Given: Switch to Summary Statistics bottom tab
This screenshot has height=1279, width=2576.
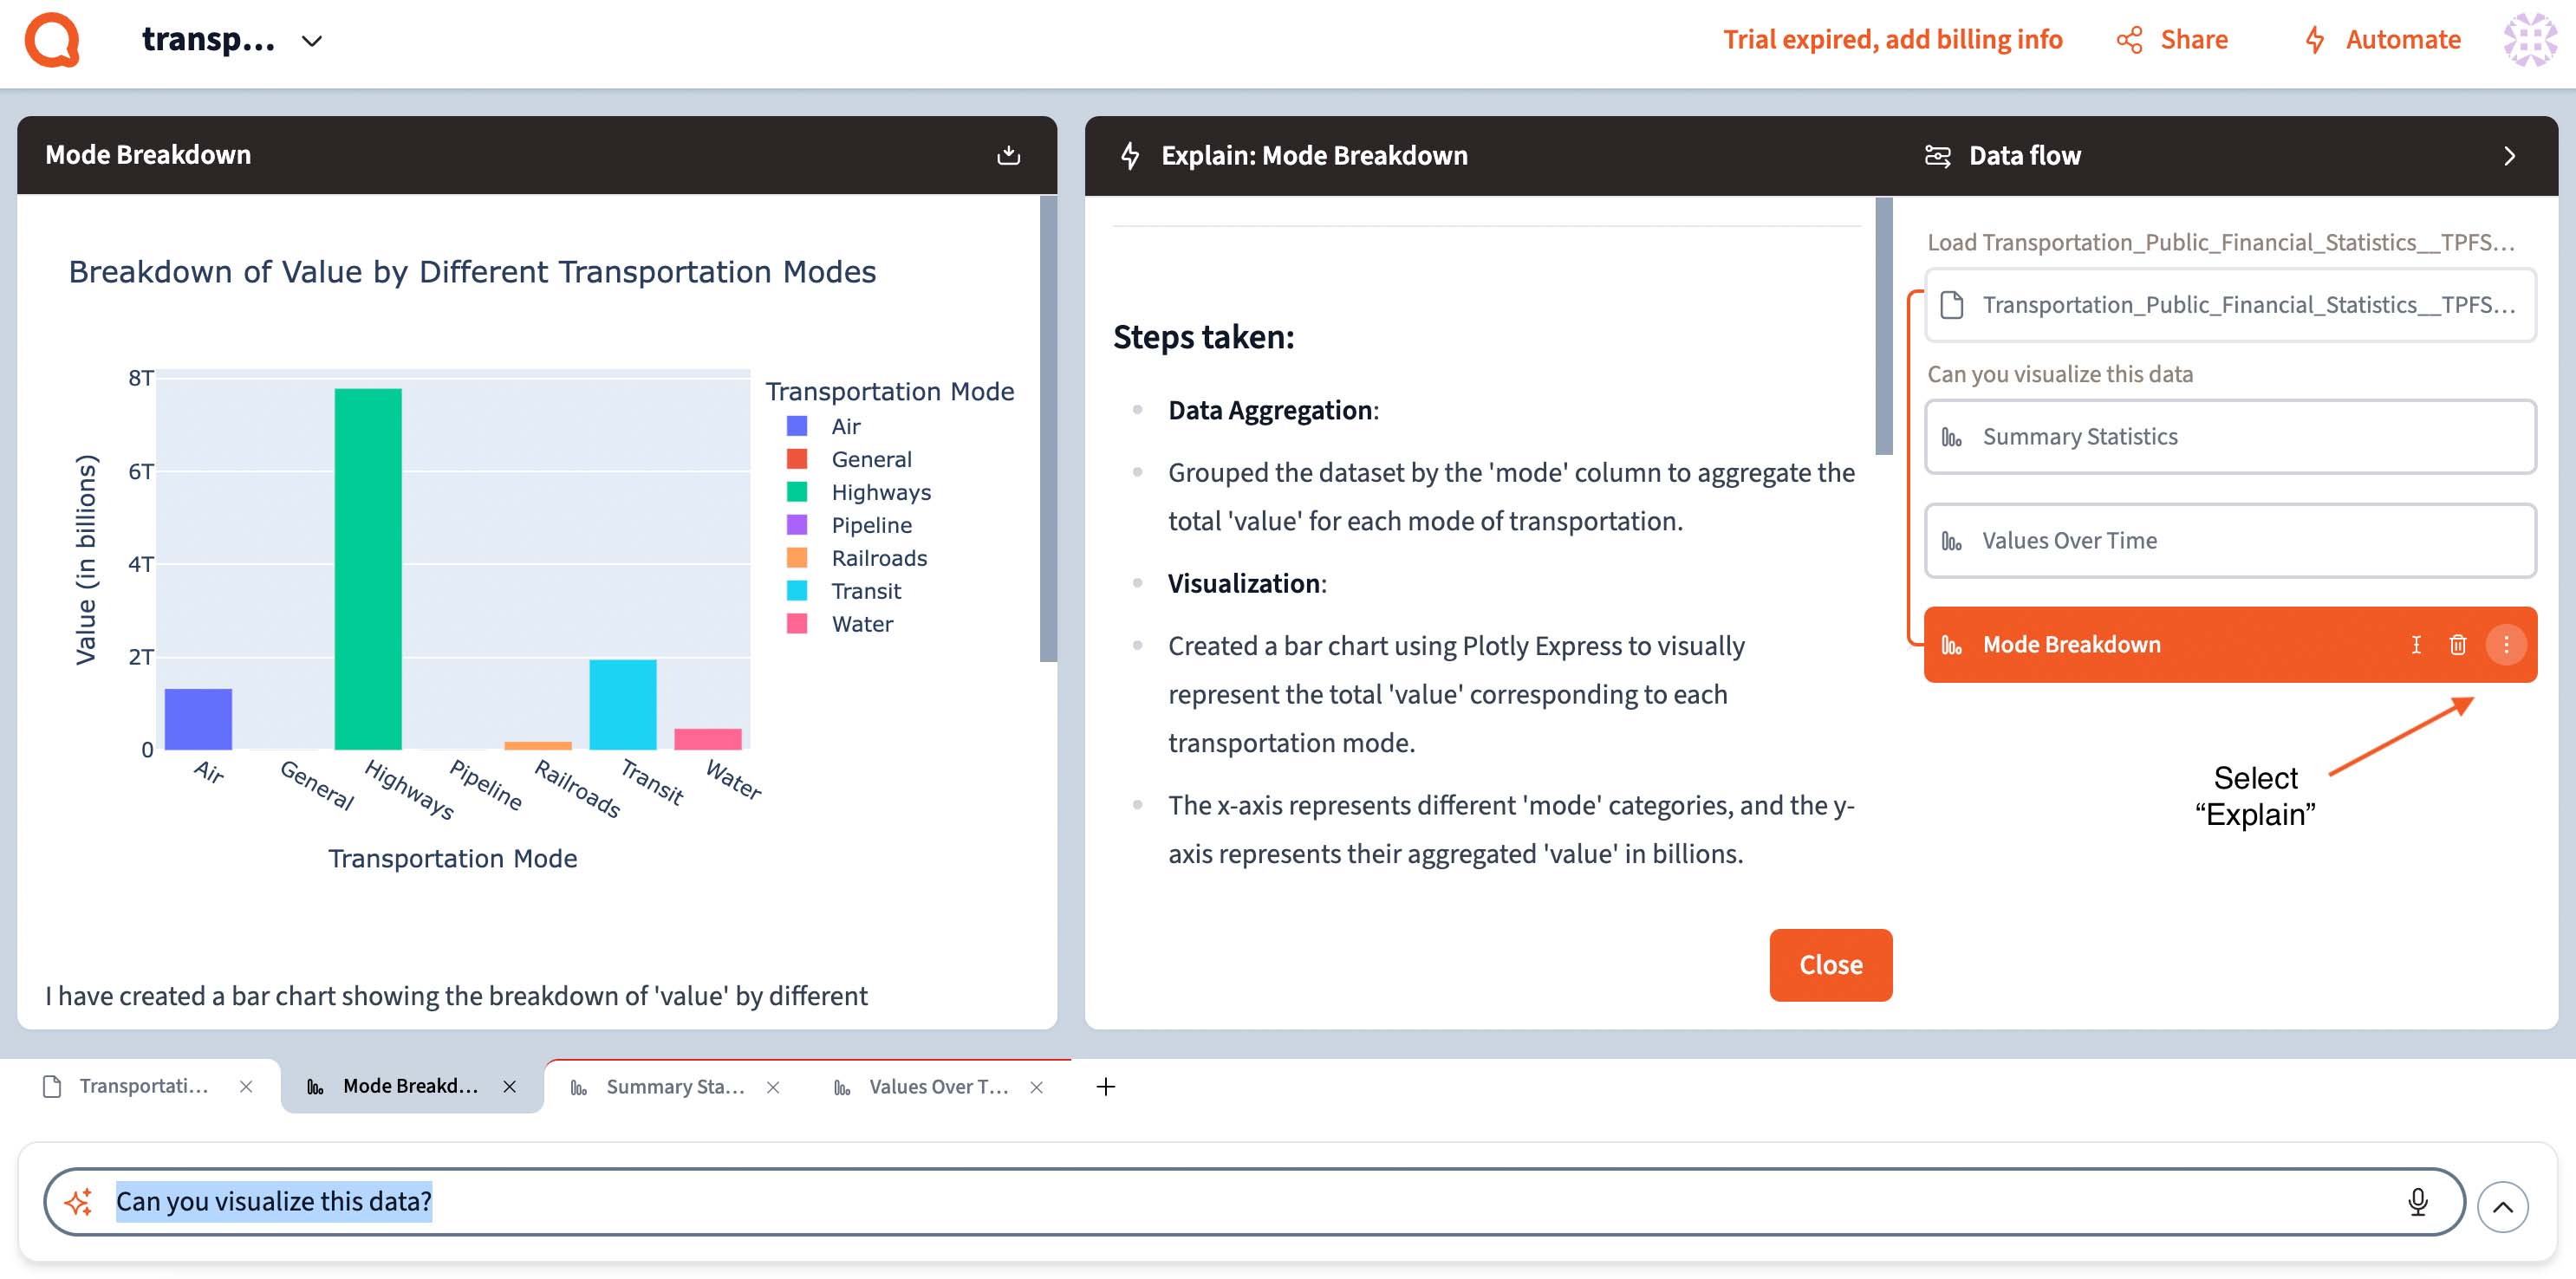Looking at the screenshot, I should 674,1087.
